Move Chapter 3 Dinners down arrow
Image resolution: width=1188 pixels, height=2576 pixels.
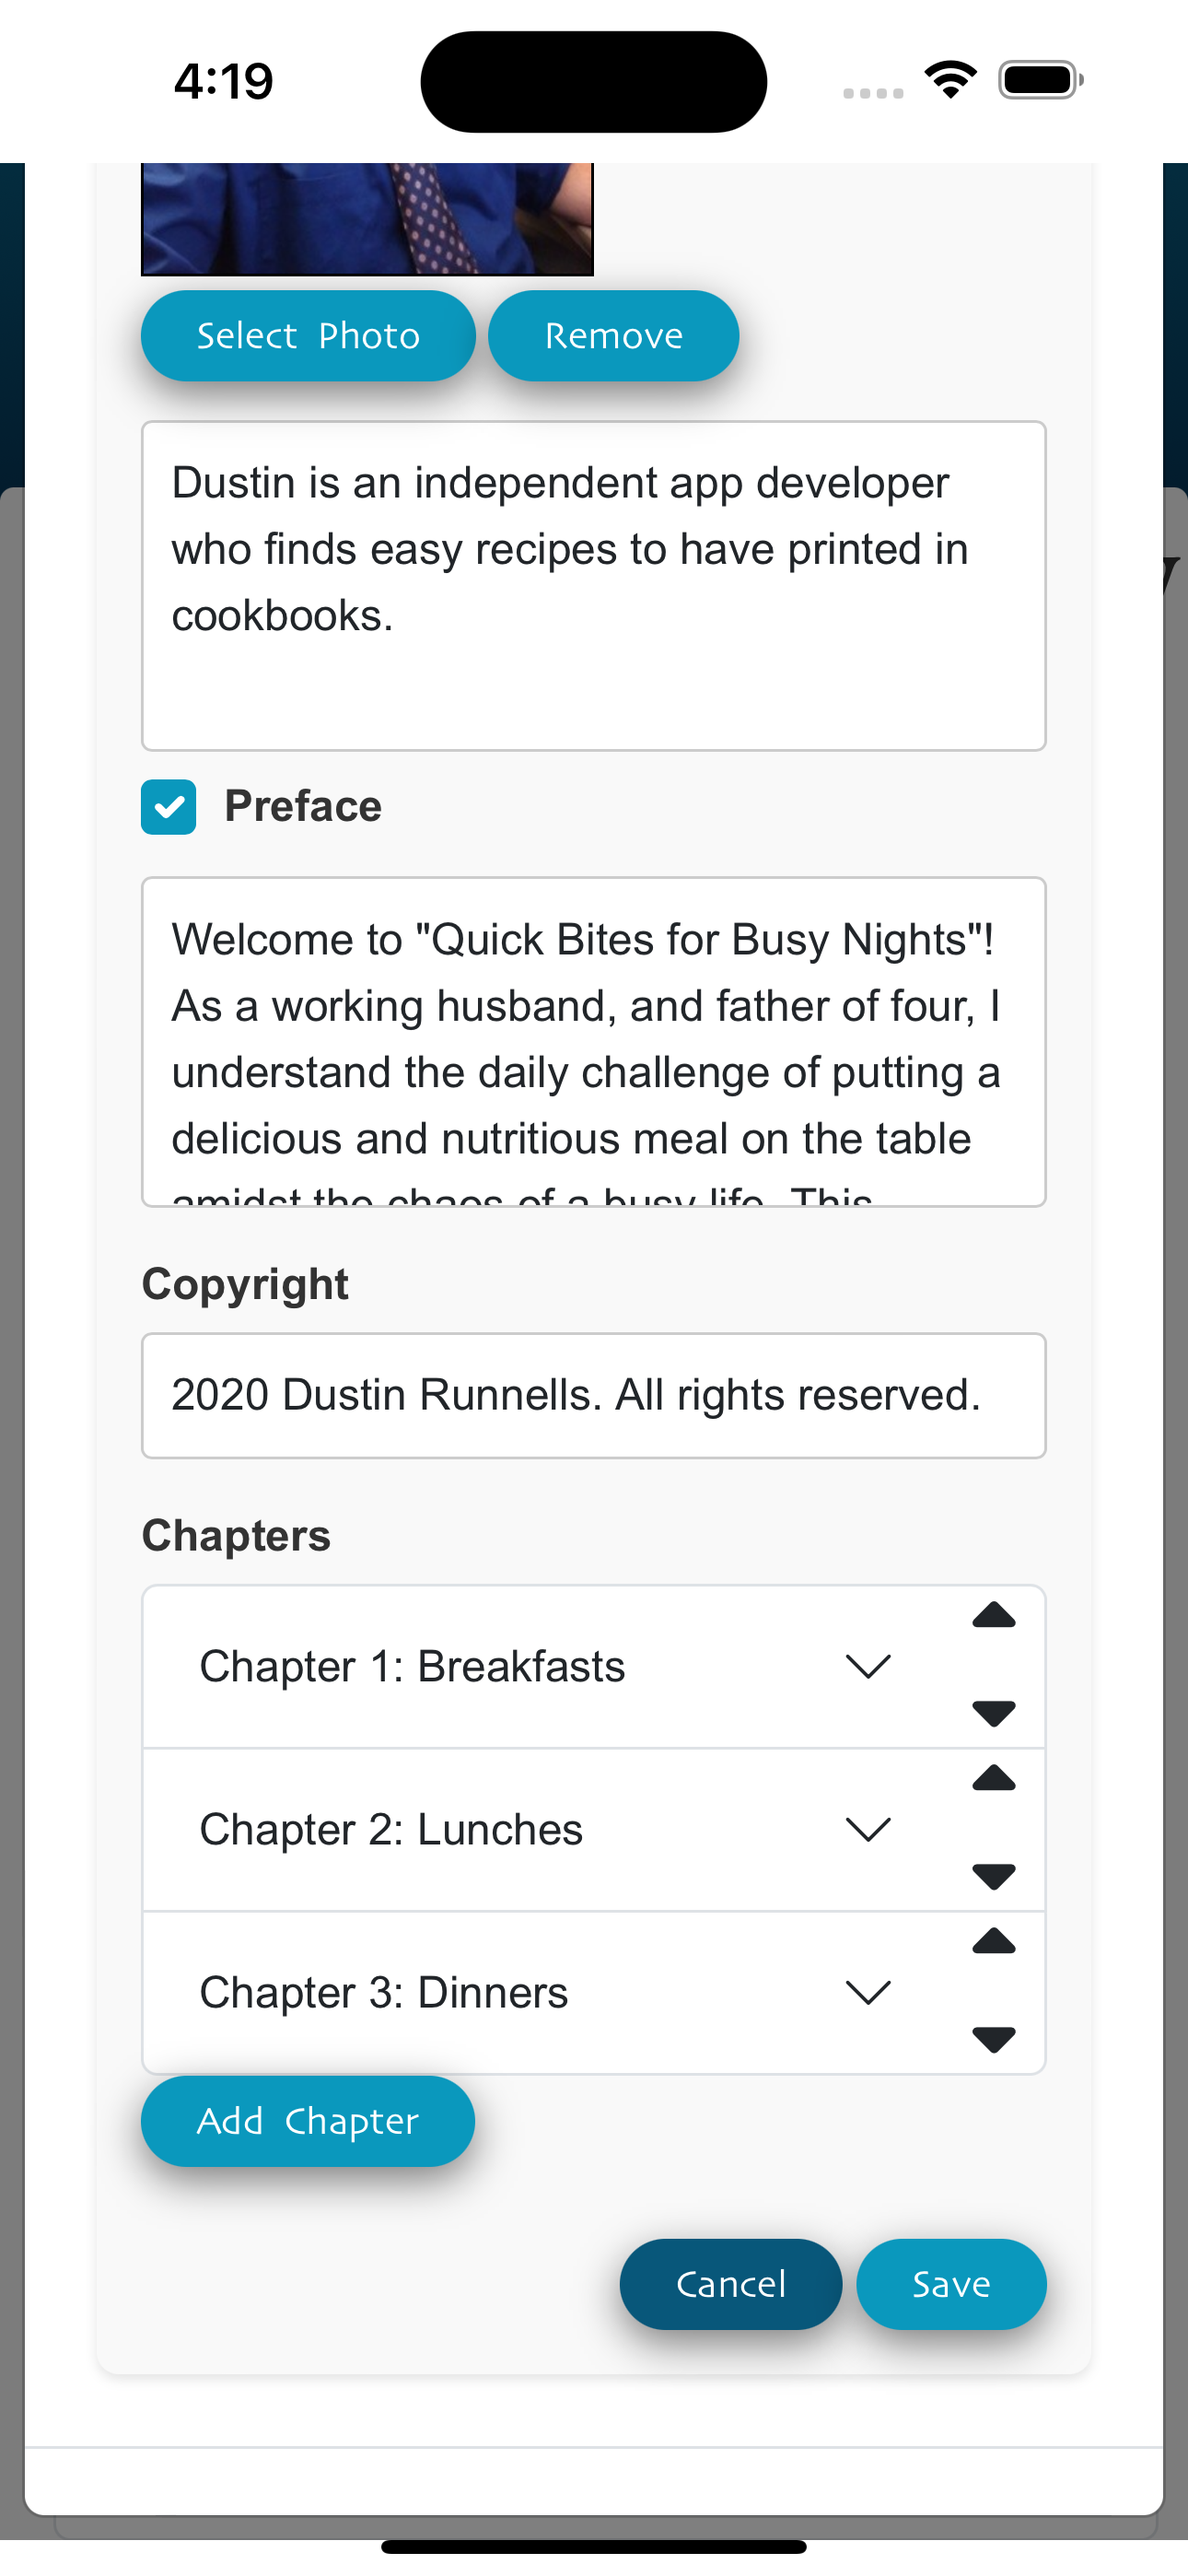pos(993,2039)
